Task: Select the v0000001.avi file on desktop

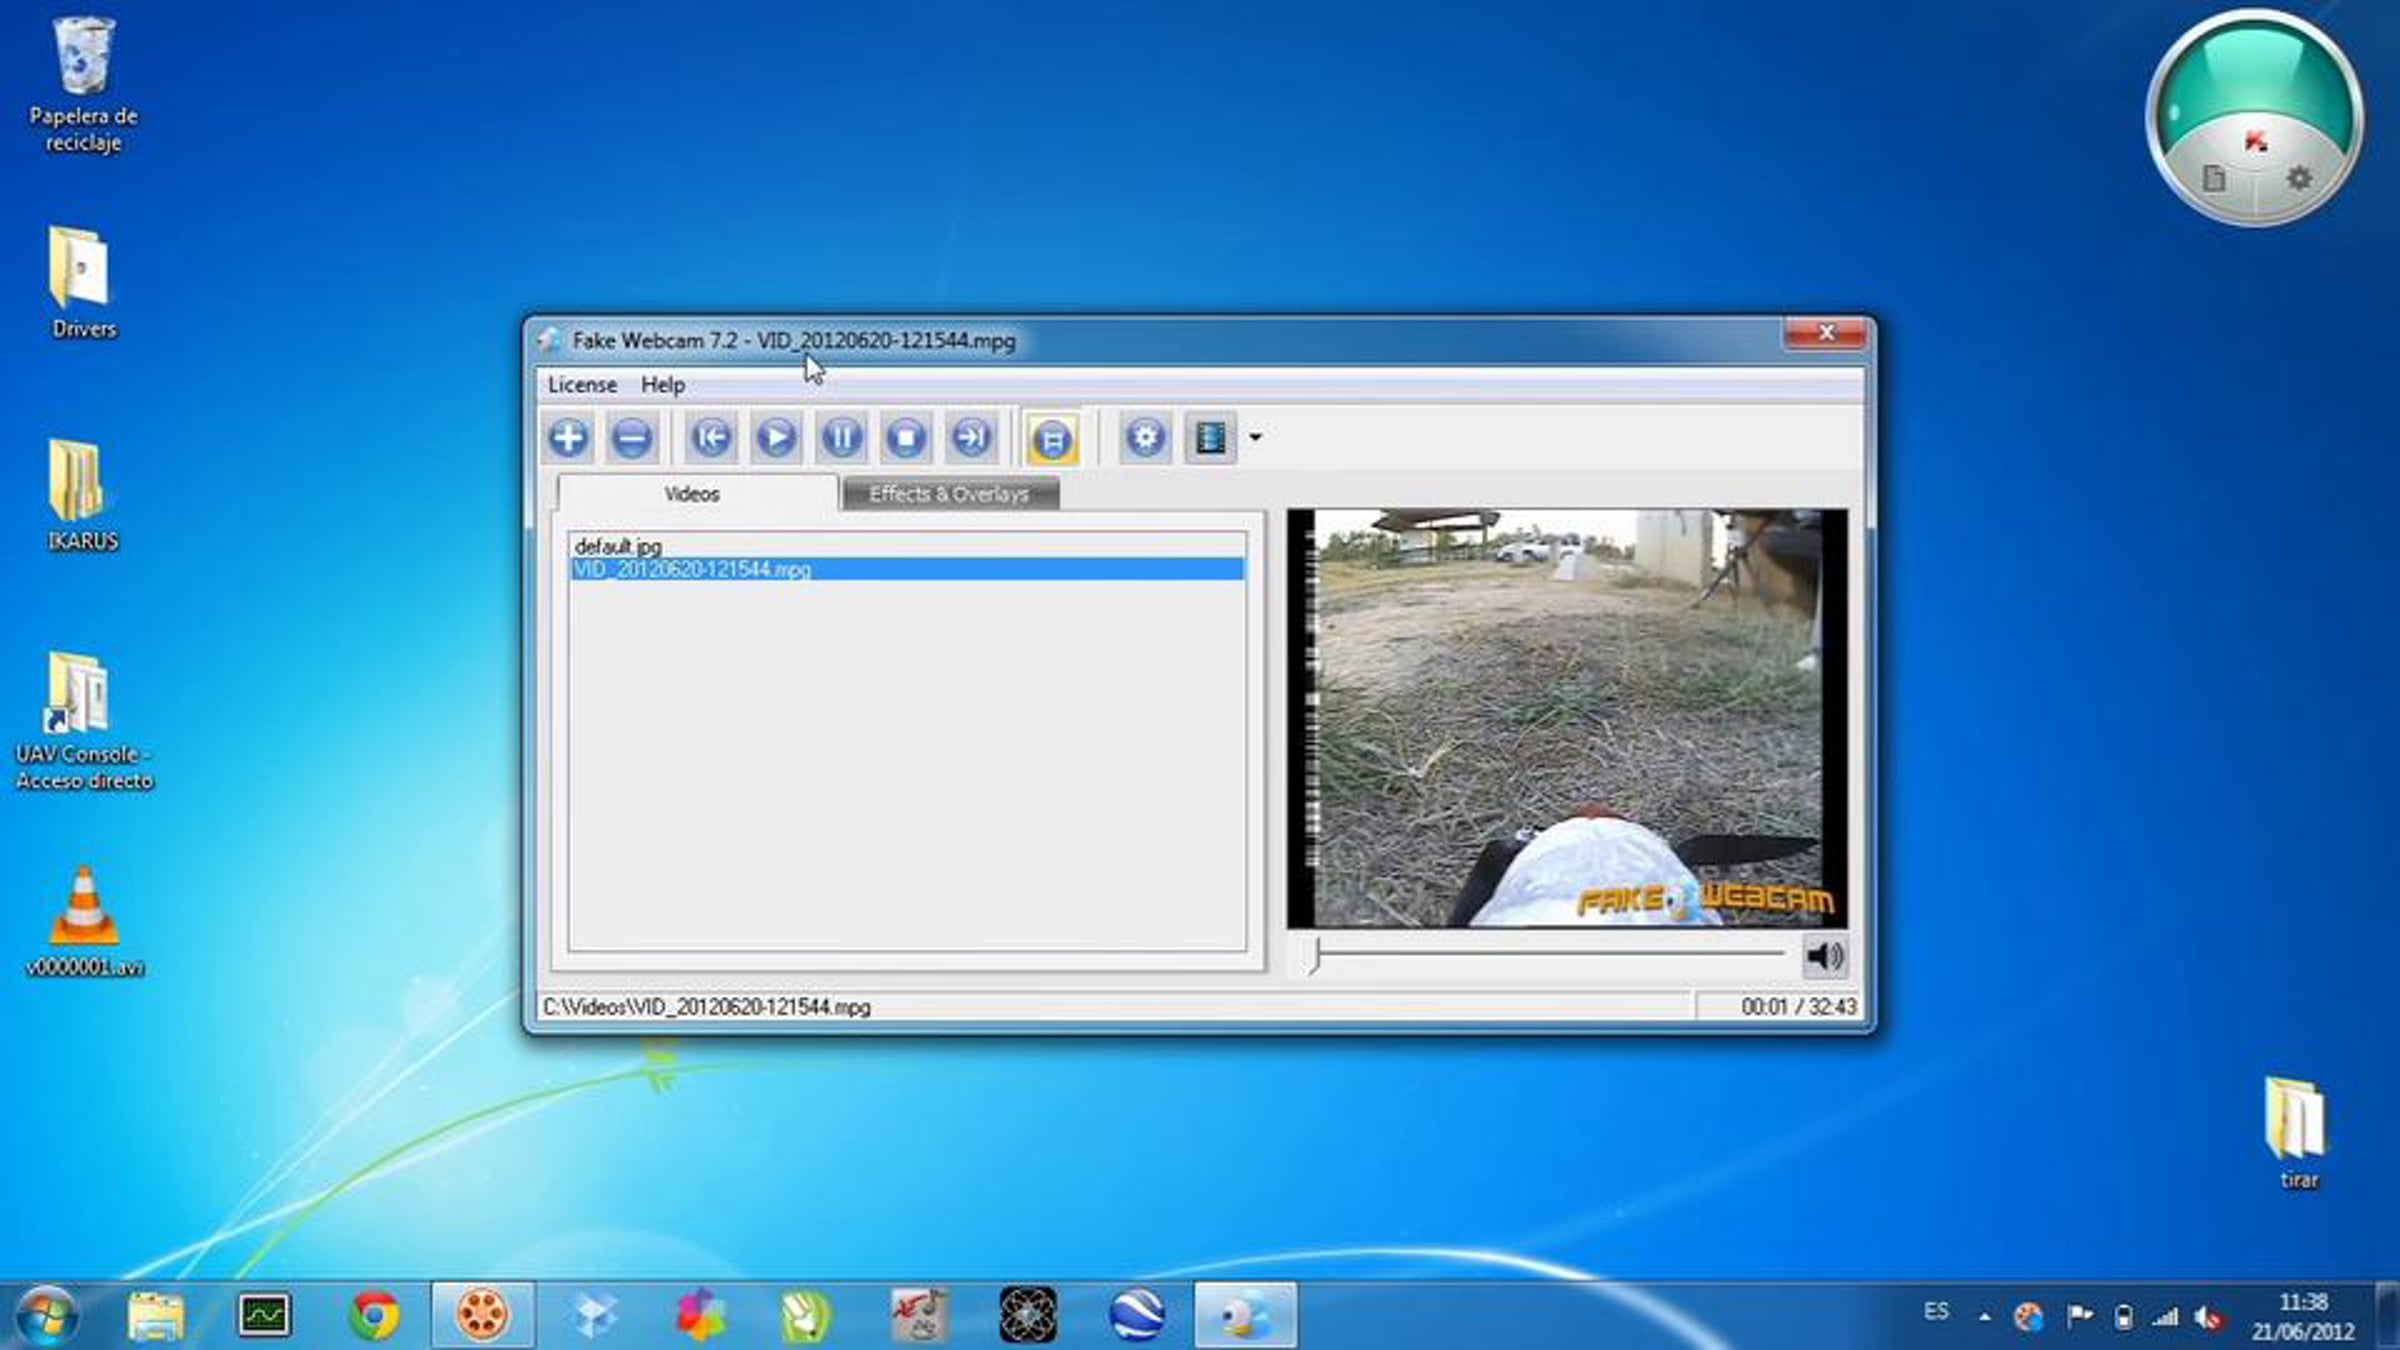Action: 84,922
